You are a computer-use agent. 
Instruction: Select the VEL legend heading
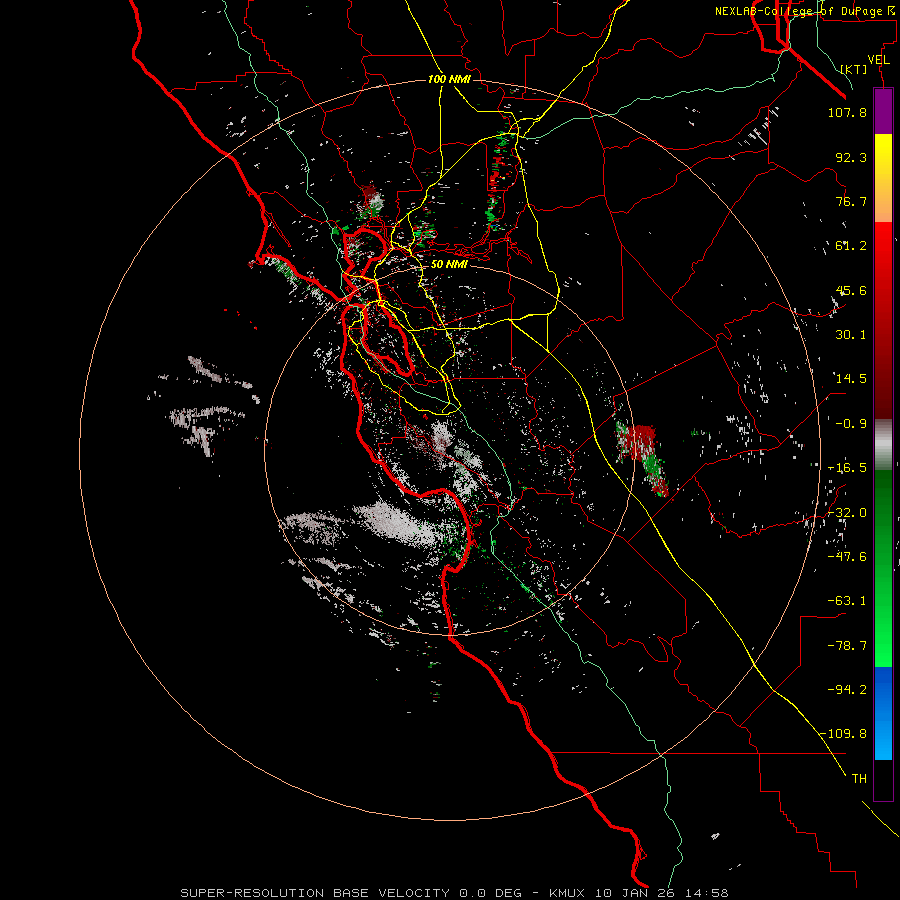[878, 60]
